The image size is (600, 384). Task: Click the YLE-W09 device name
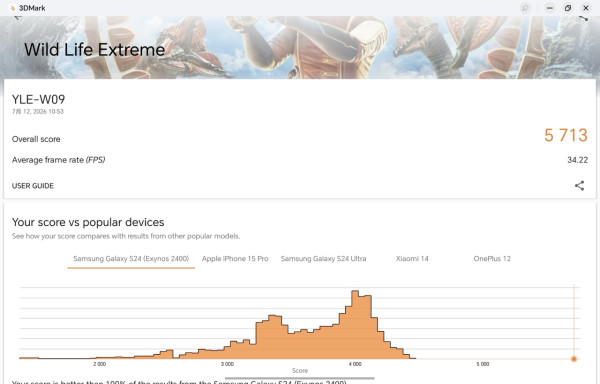38,99
